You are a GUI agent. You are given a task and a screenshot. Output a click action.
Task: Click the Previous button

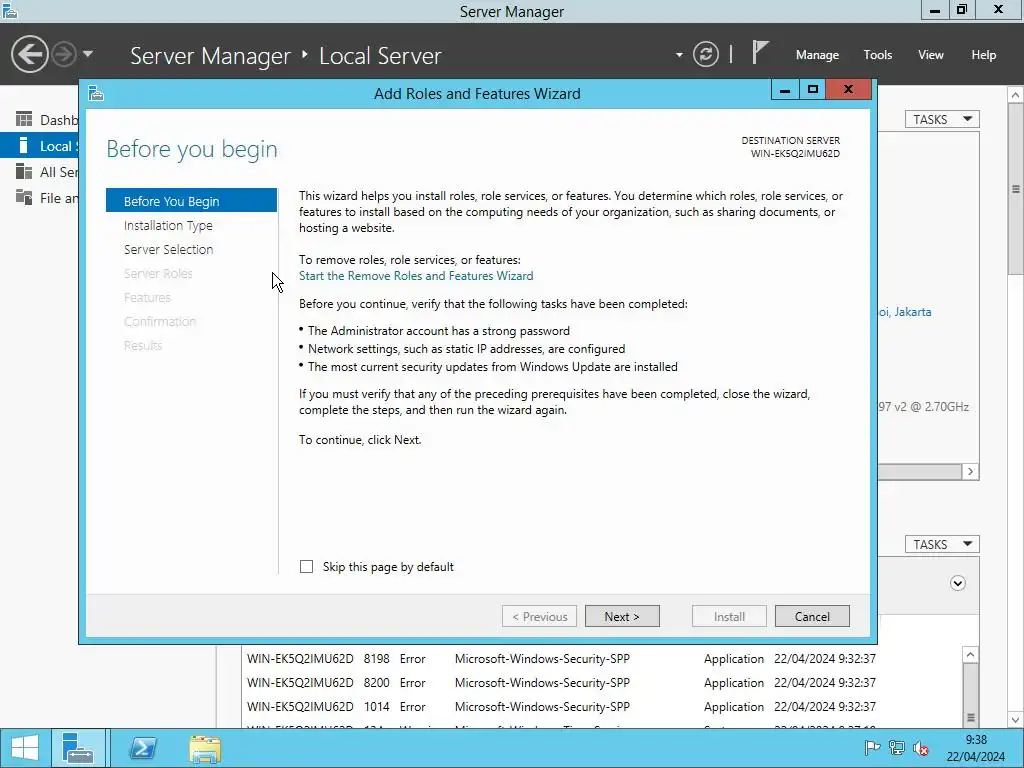pos(539,616)
